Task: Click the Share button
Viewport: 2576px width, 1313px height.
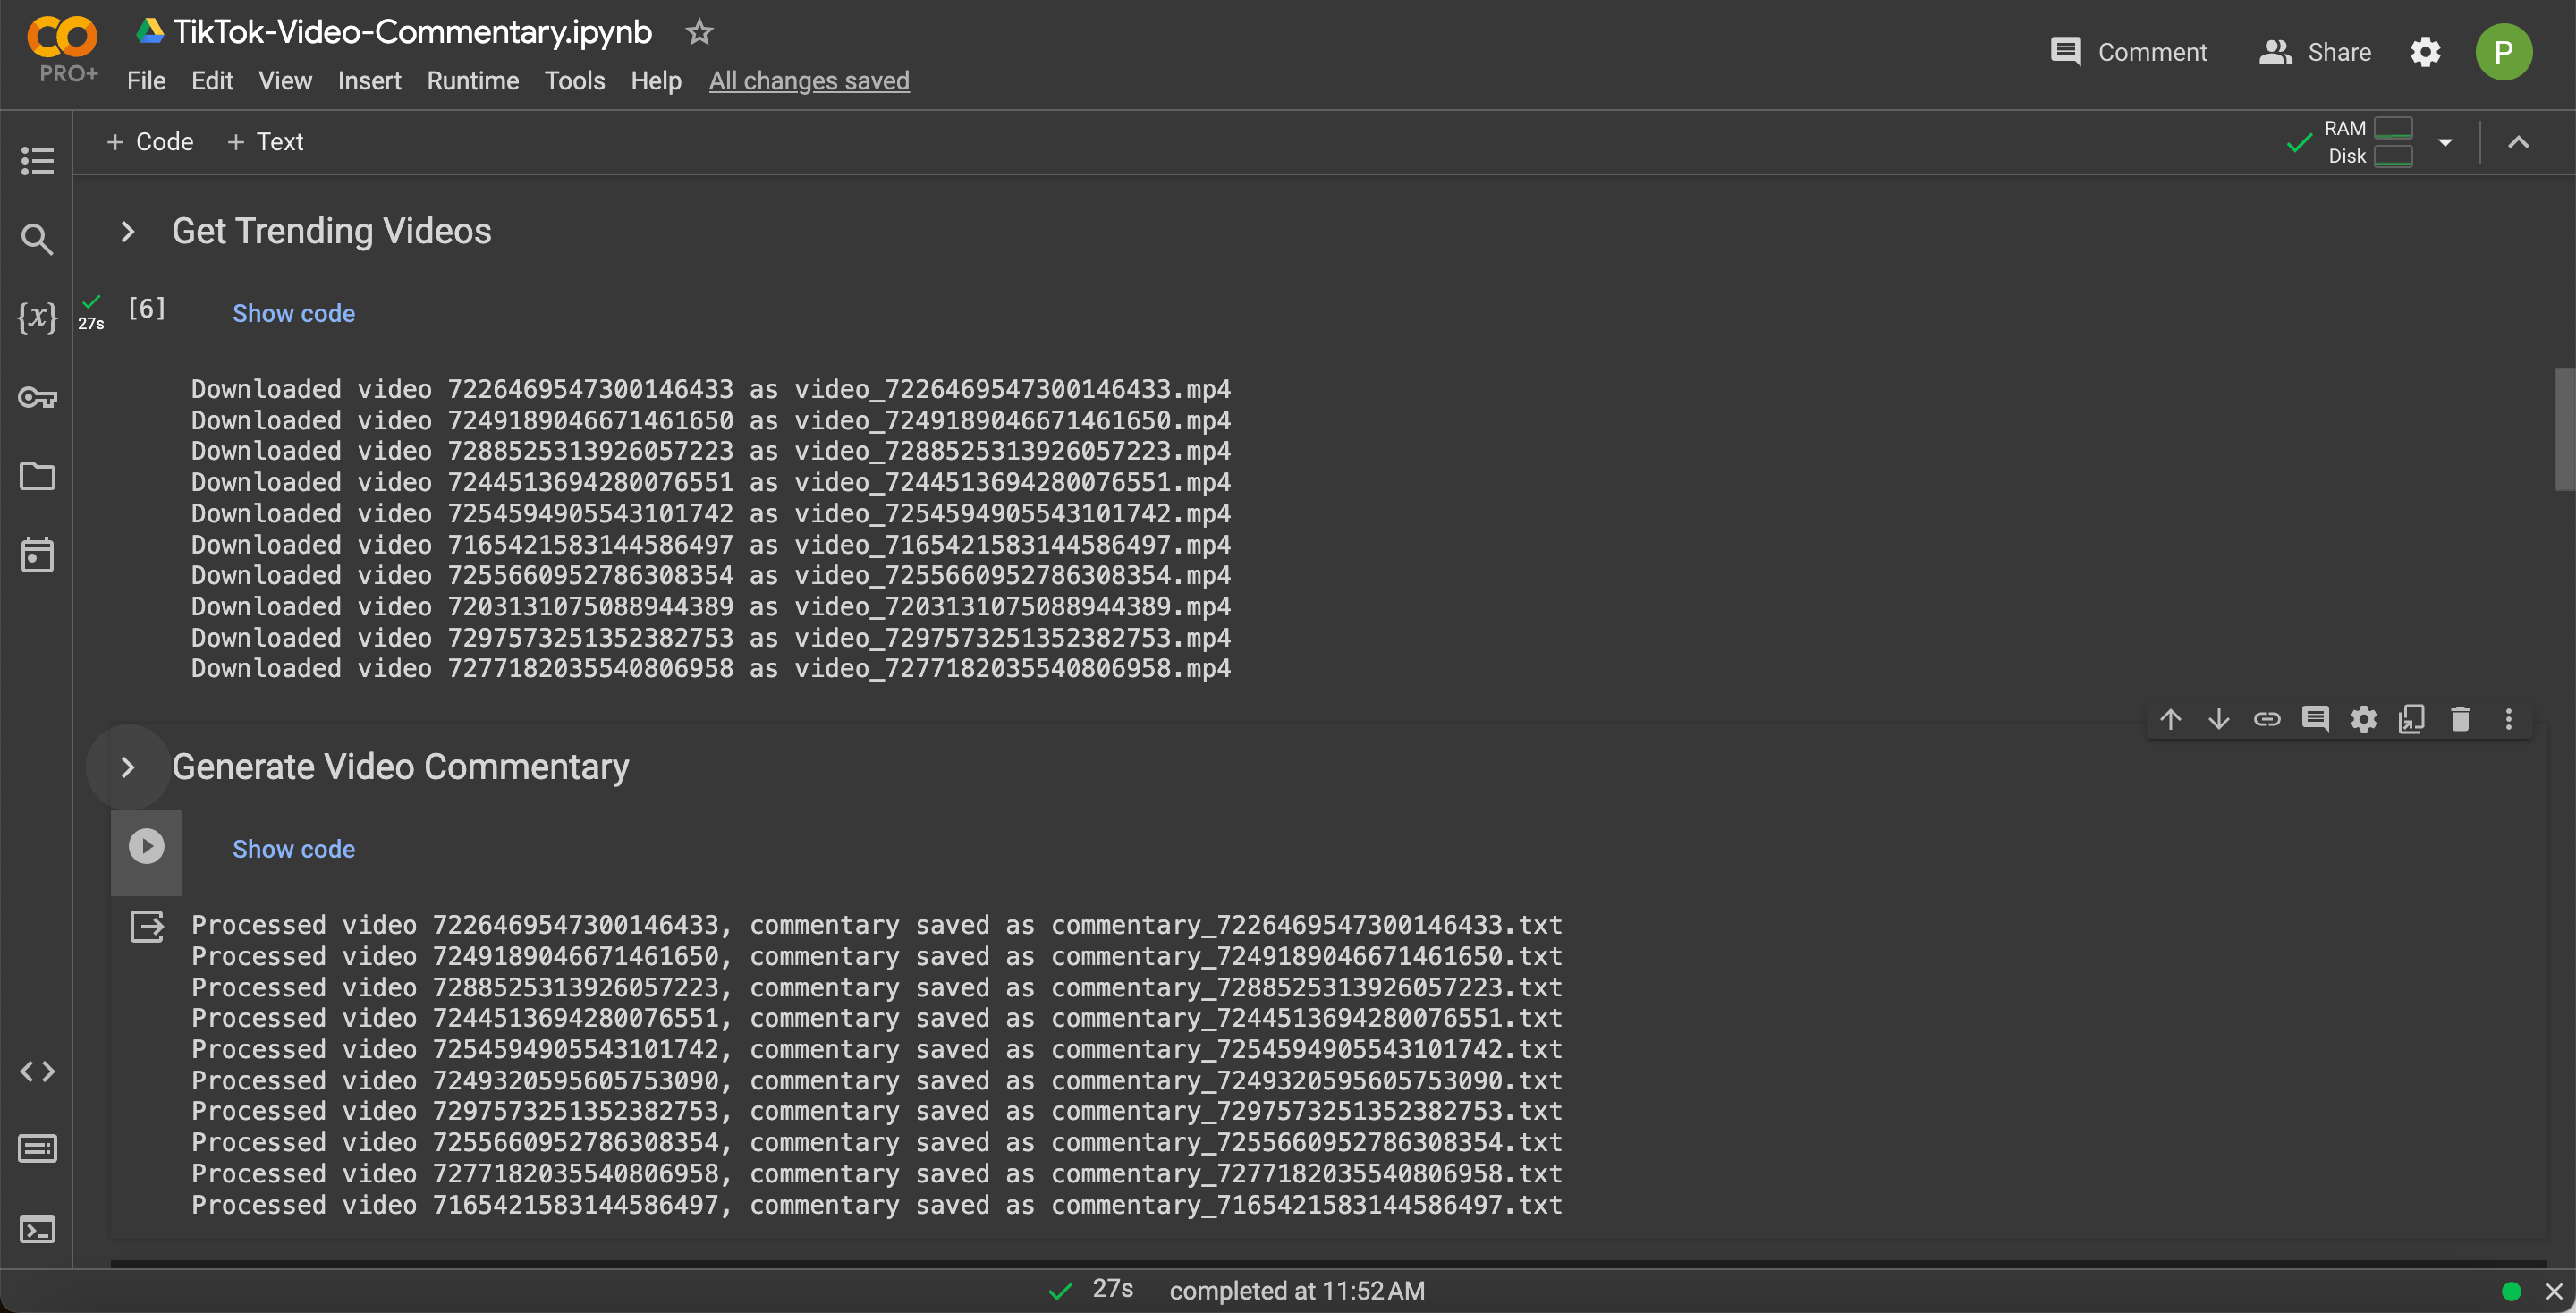Action: tap(2315, 52)
